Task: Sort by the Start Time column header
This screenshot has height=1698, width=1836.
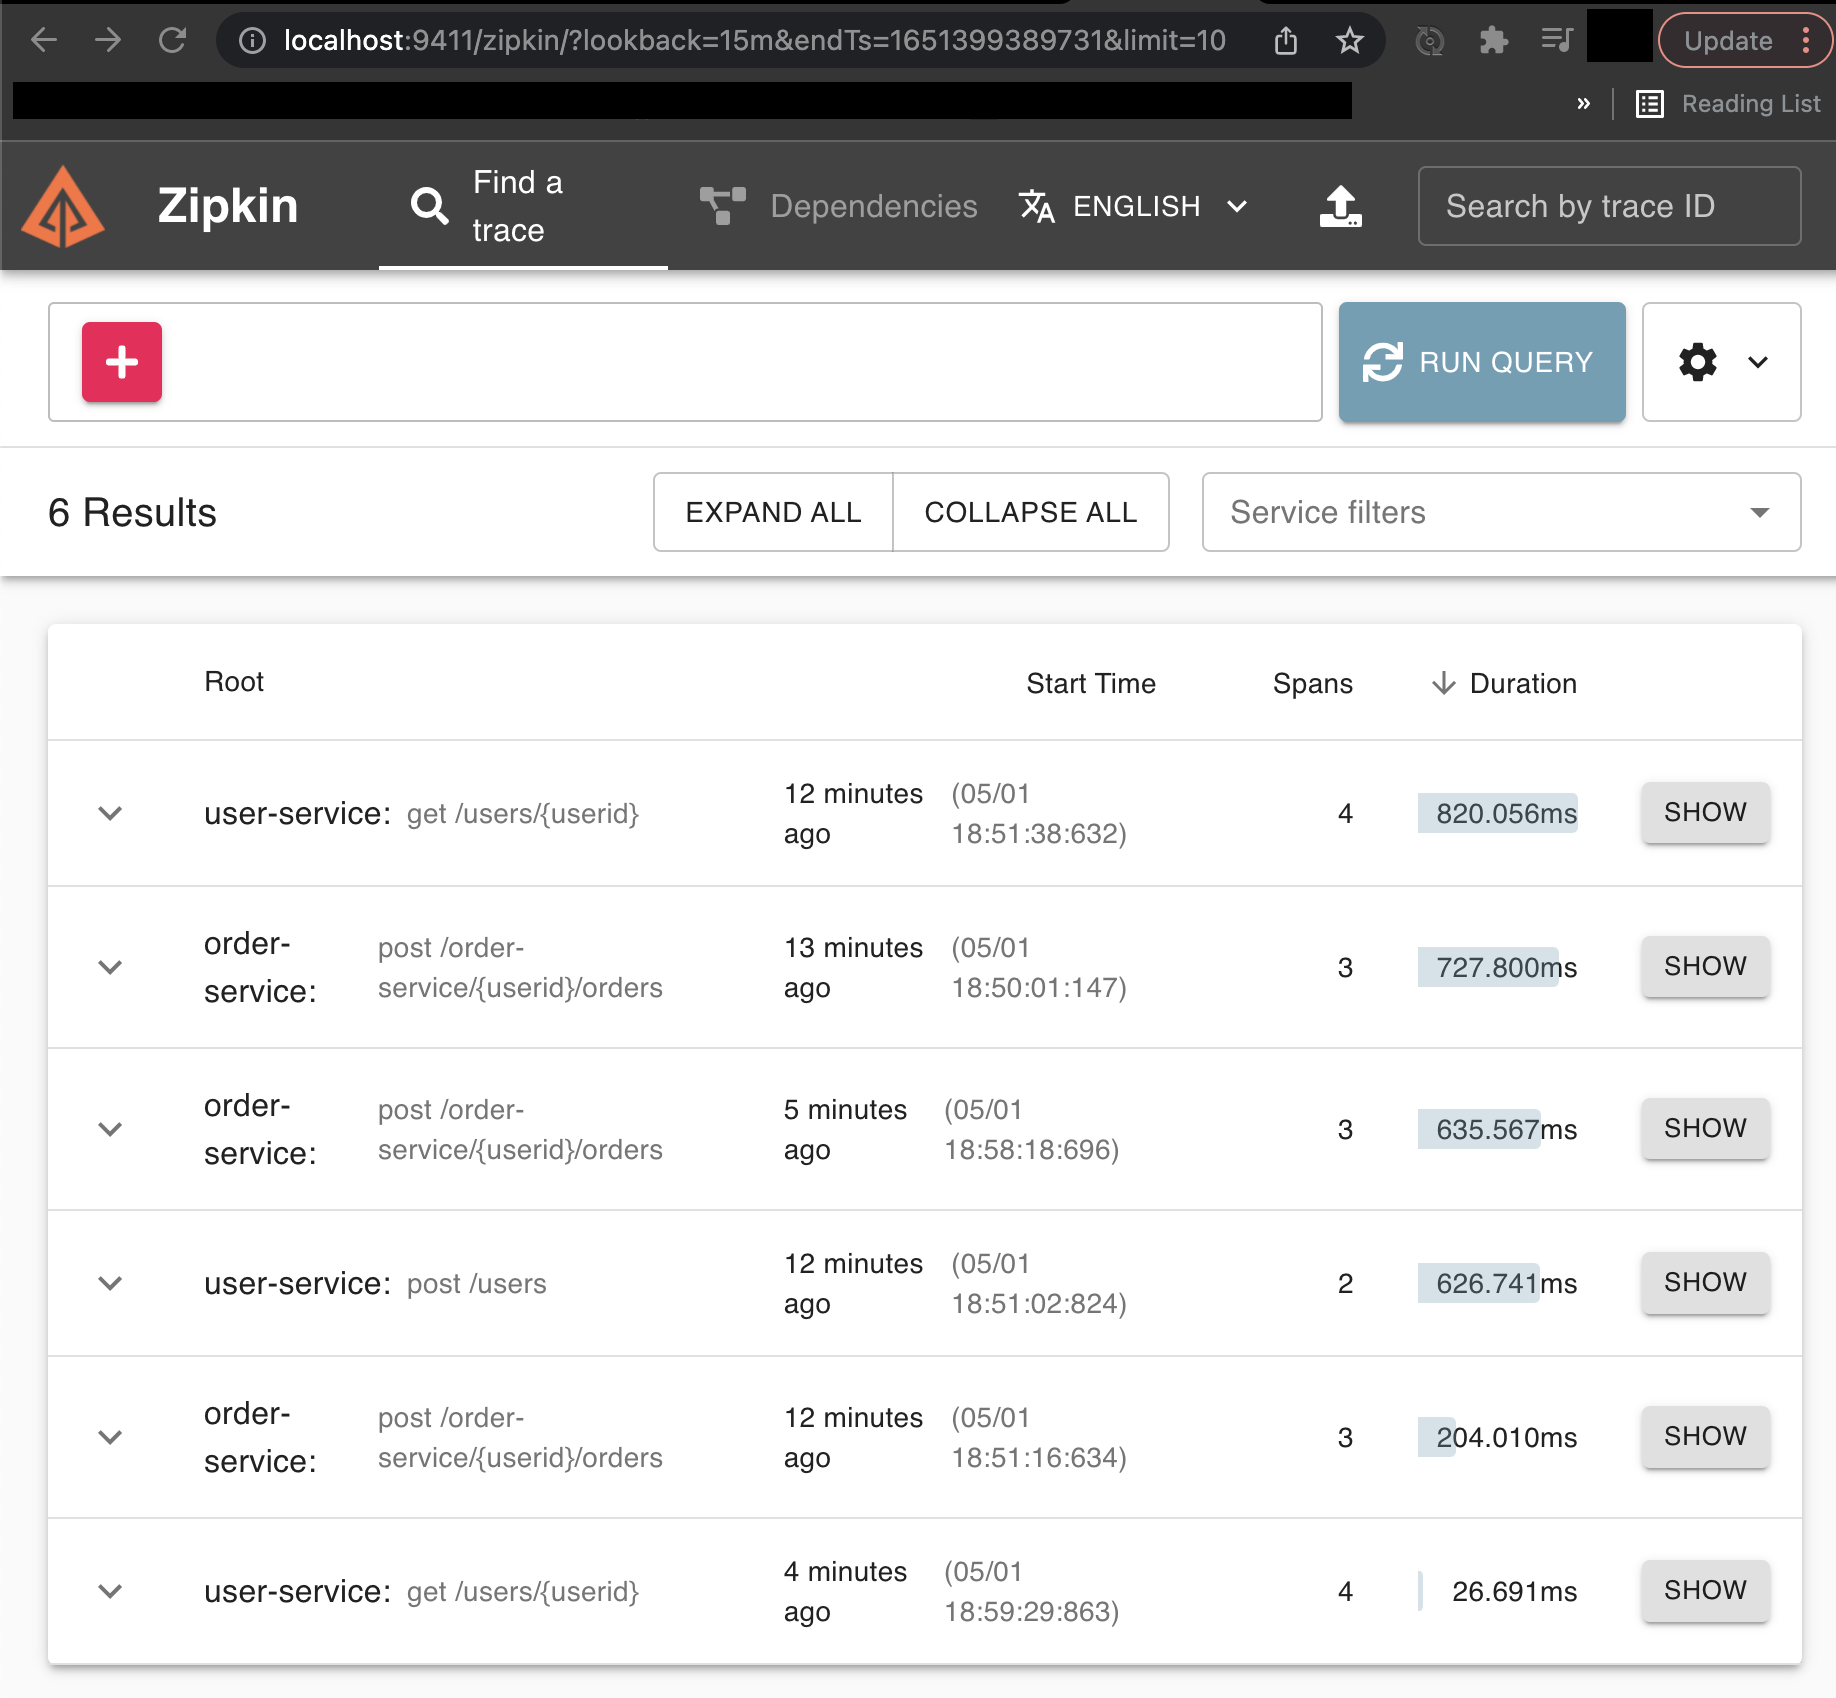Action: coord(1091,683)
